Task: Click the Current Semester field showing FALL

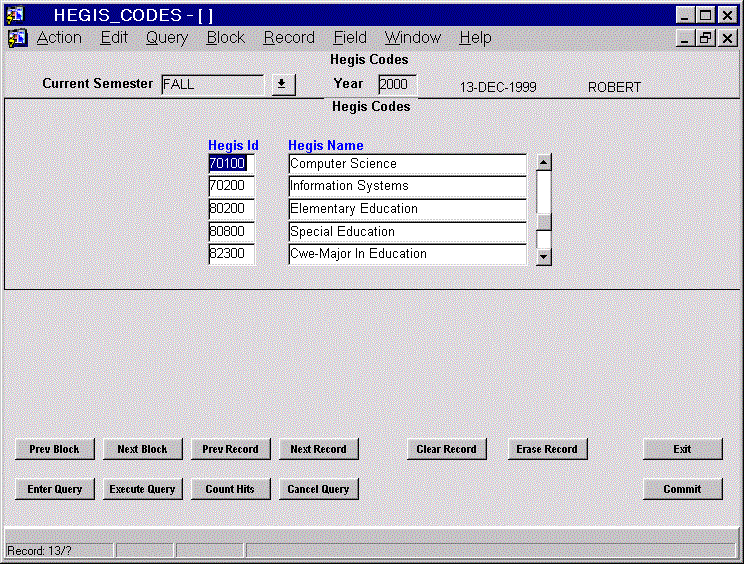Action: point(212,85)
